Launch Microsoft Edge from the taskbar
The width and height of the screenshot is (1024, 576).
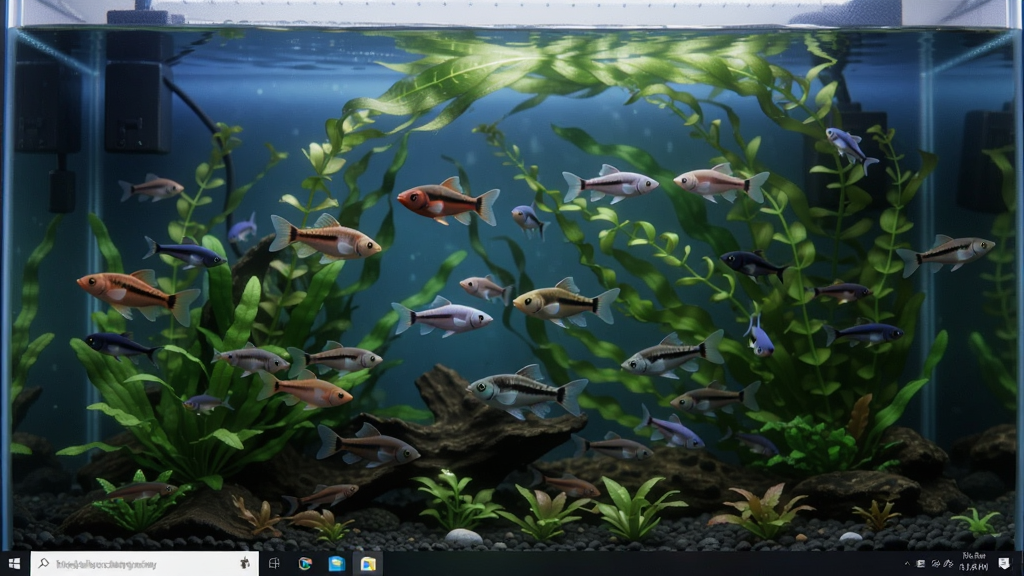click(x=305, y=564)
